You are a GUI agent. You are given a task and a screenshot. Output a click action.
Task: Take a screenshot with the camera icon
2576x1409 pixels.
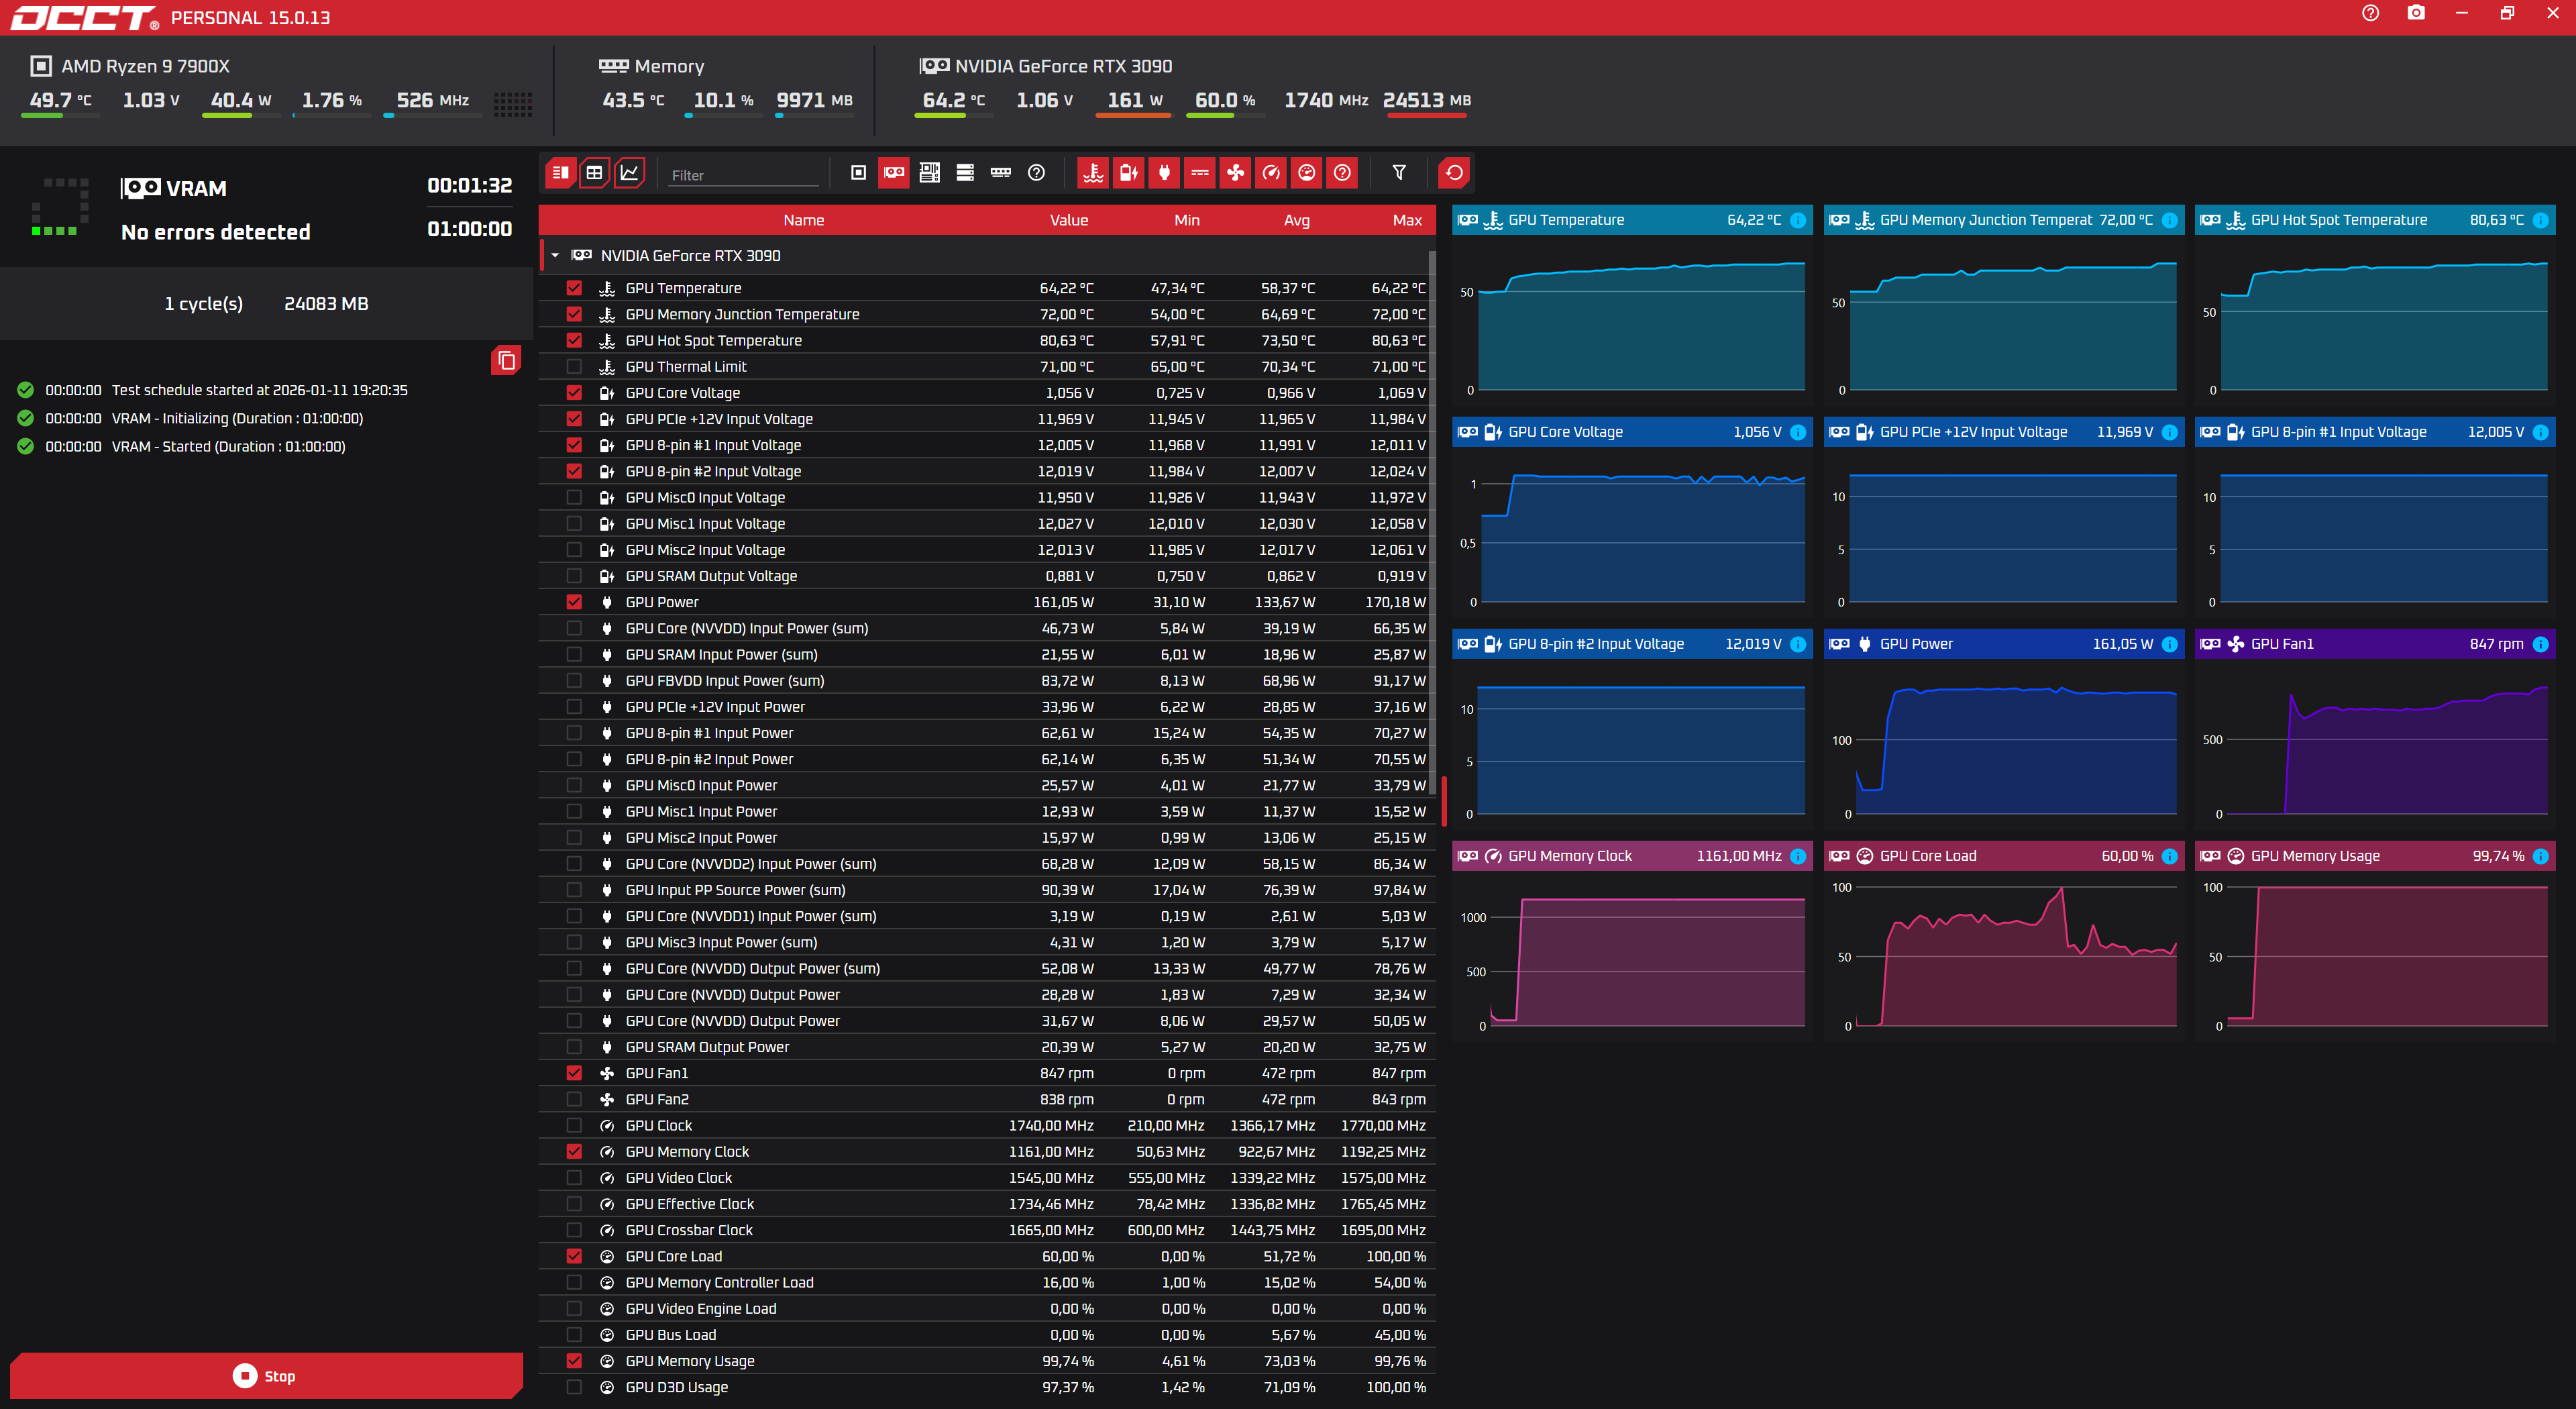pos(2416,13)
